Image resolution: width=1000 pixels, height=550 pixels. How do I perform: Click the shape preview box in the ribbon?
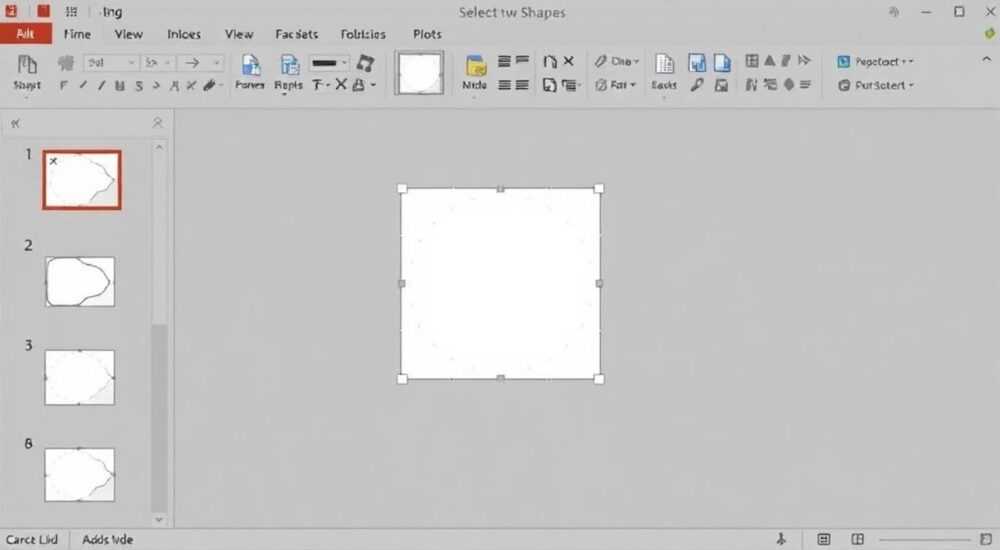419,73
